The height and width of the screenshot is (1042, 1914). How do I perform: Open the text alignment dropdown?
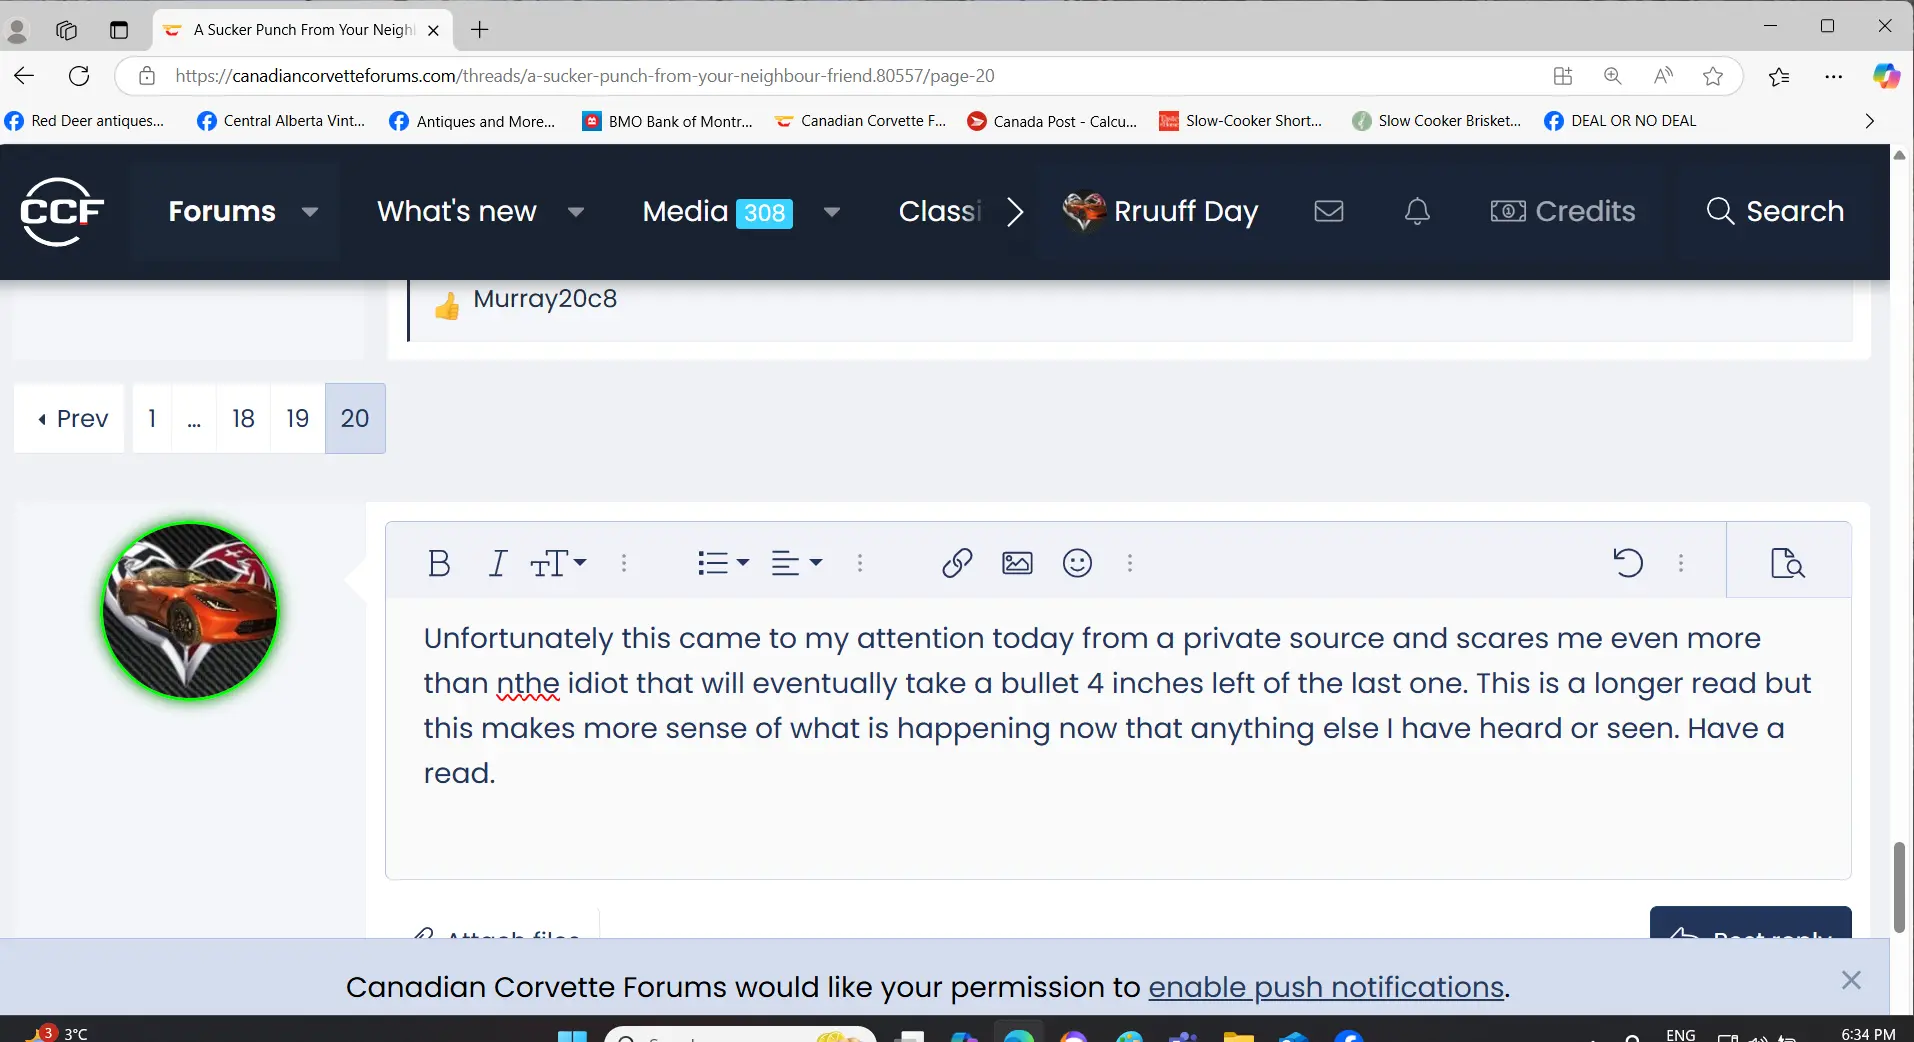tap(796, 564)
